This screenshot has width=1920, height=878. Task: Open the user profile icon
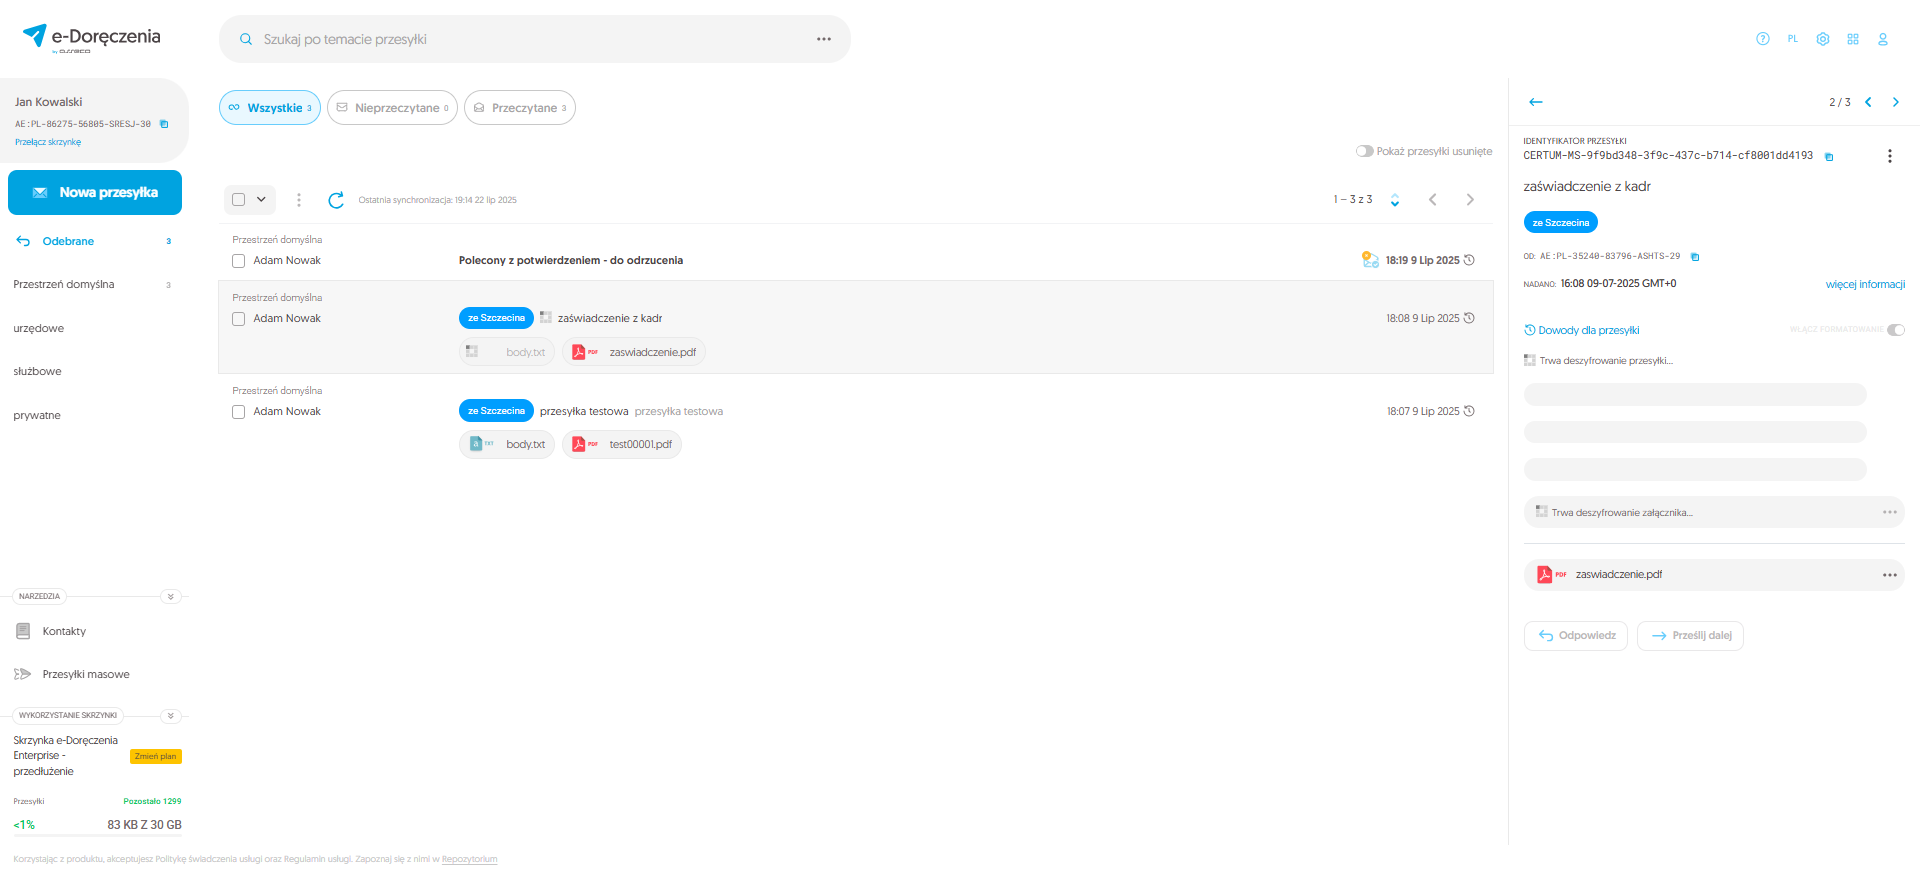(x=1882, y=39)
